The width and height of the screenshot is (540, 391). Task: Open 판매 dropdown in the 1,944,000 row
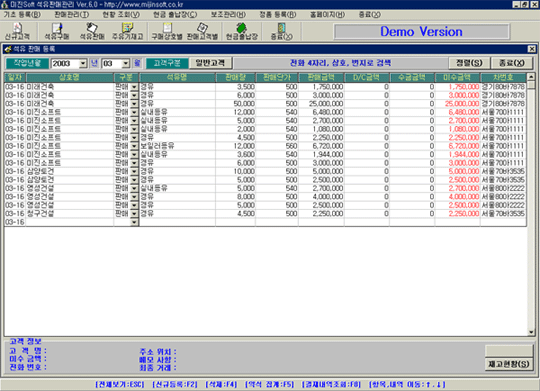[134, 154]
